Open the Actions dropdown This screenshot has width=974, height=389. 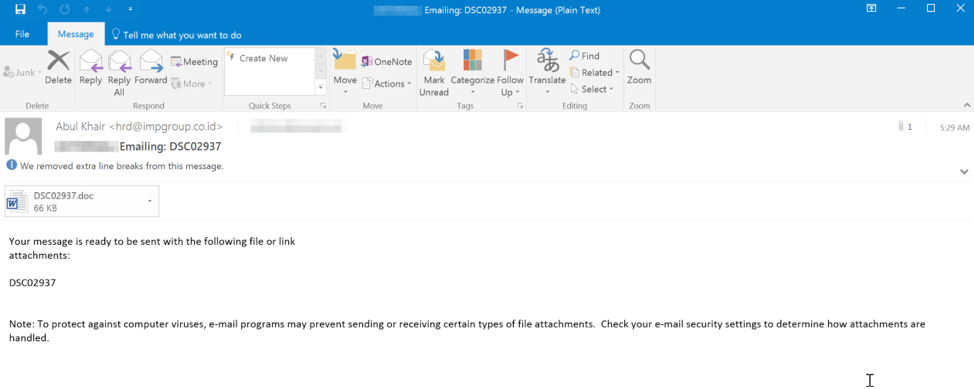(x=386, y=83)
